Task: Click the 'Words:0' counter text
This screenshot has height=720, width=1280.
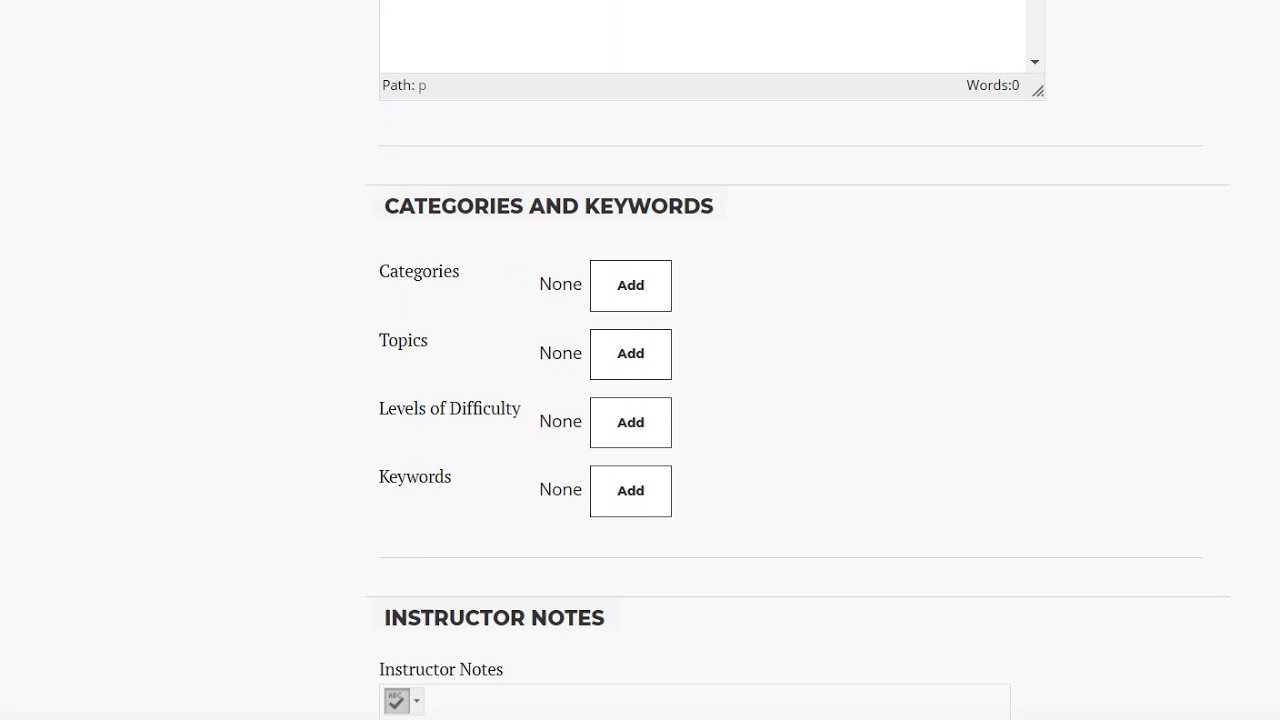Action: point(992,85)
